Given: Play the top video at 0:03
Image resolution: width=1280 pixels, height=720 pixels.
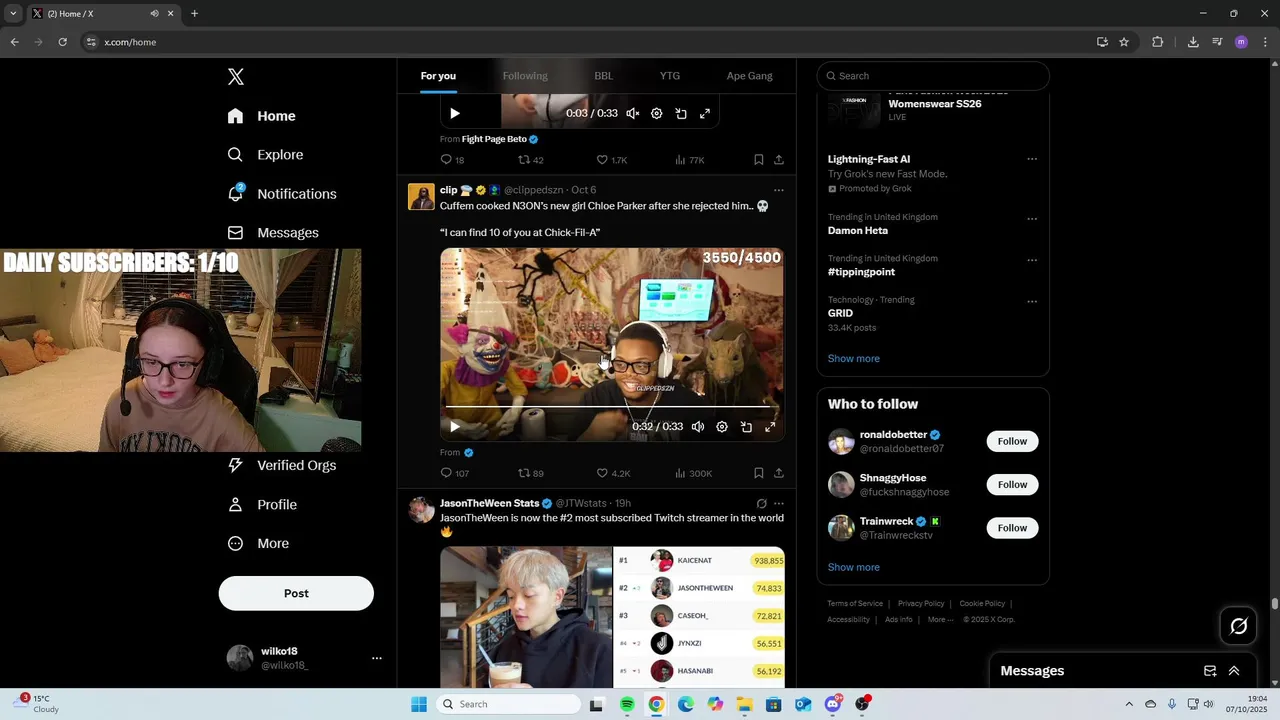Looking at the screenshot, I should [x=455, y=114].
